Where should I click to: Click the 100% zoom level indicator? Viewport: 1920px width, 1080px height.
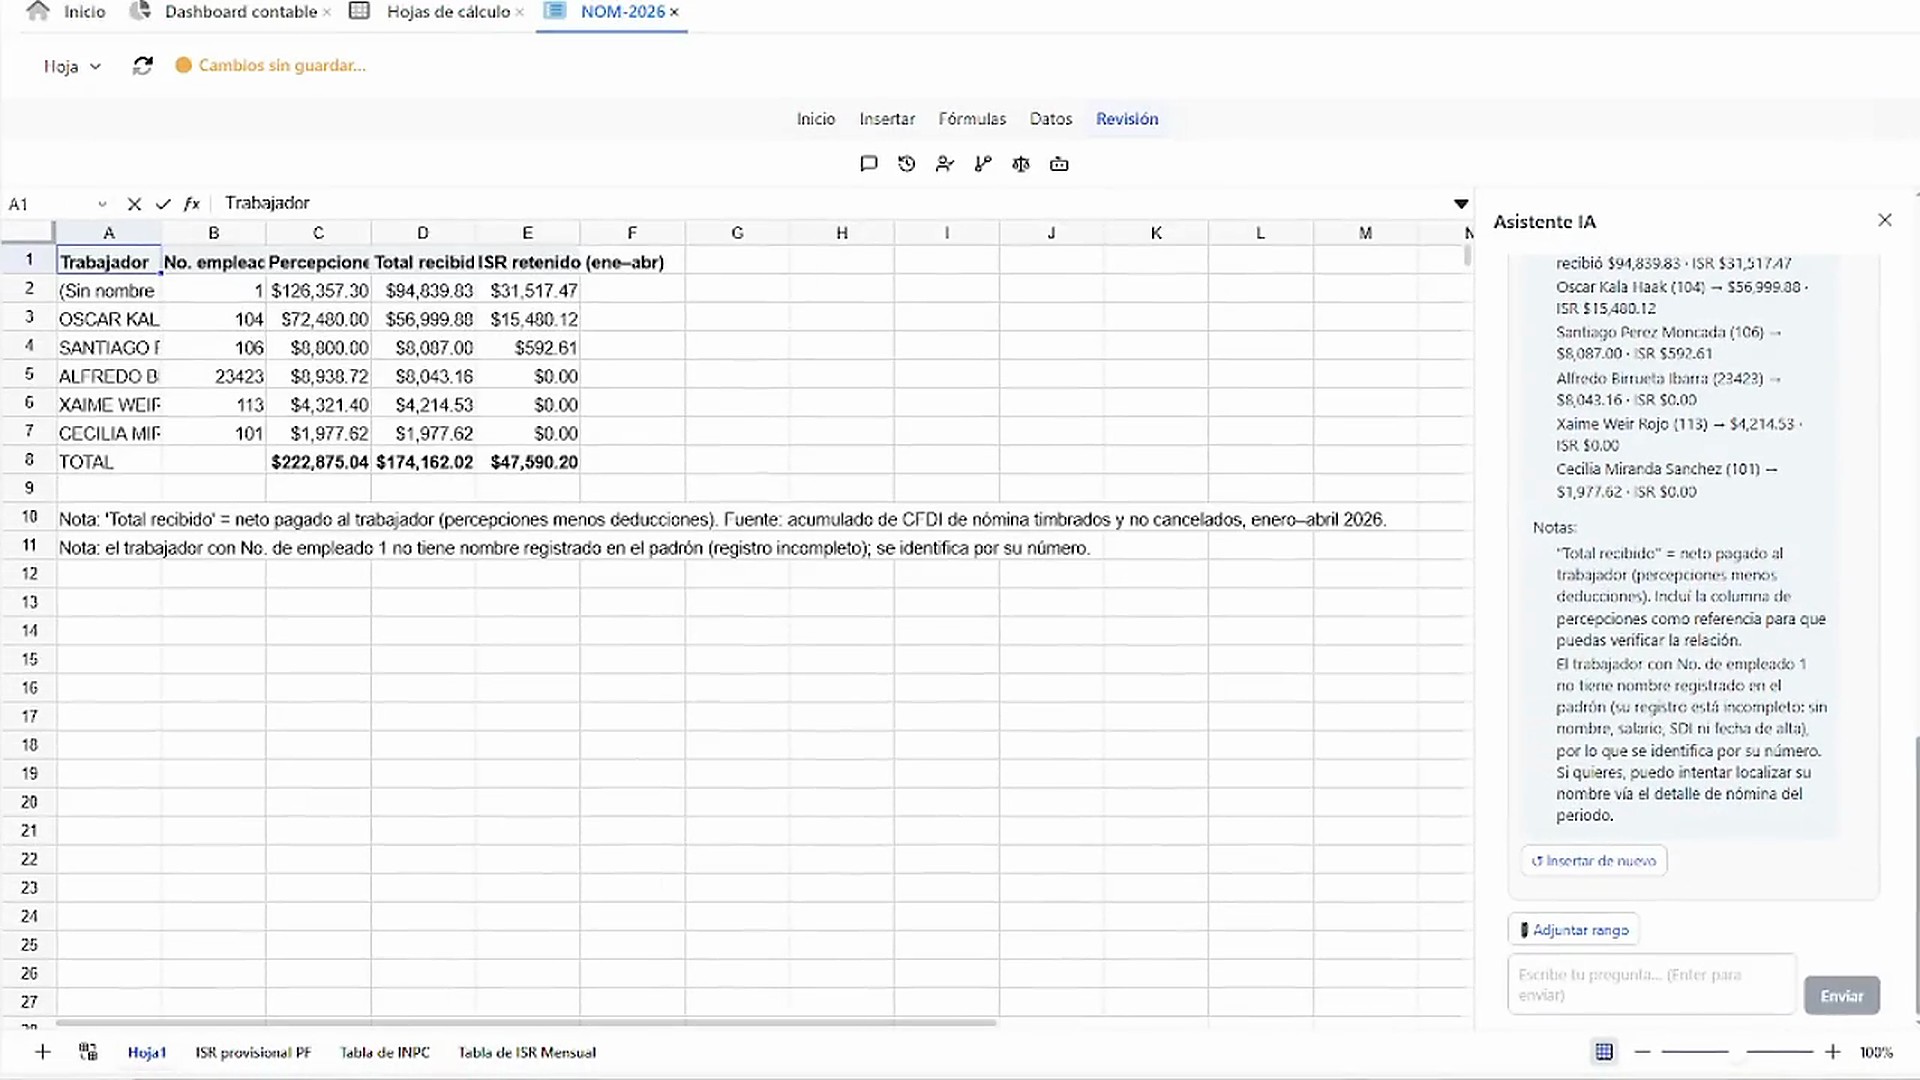point(1876,1052)
